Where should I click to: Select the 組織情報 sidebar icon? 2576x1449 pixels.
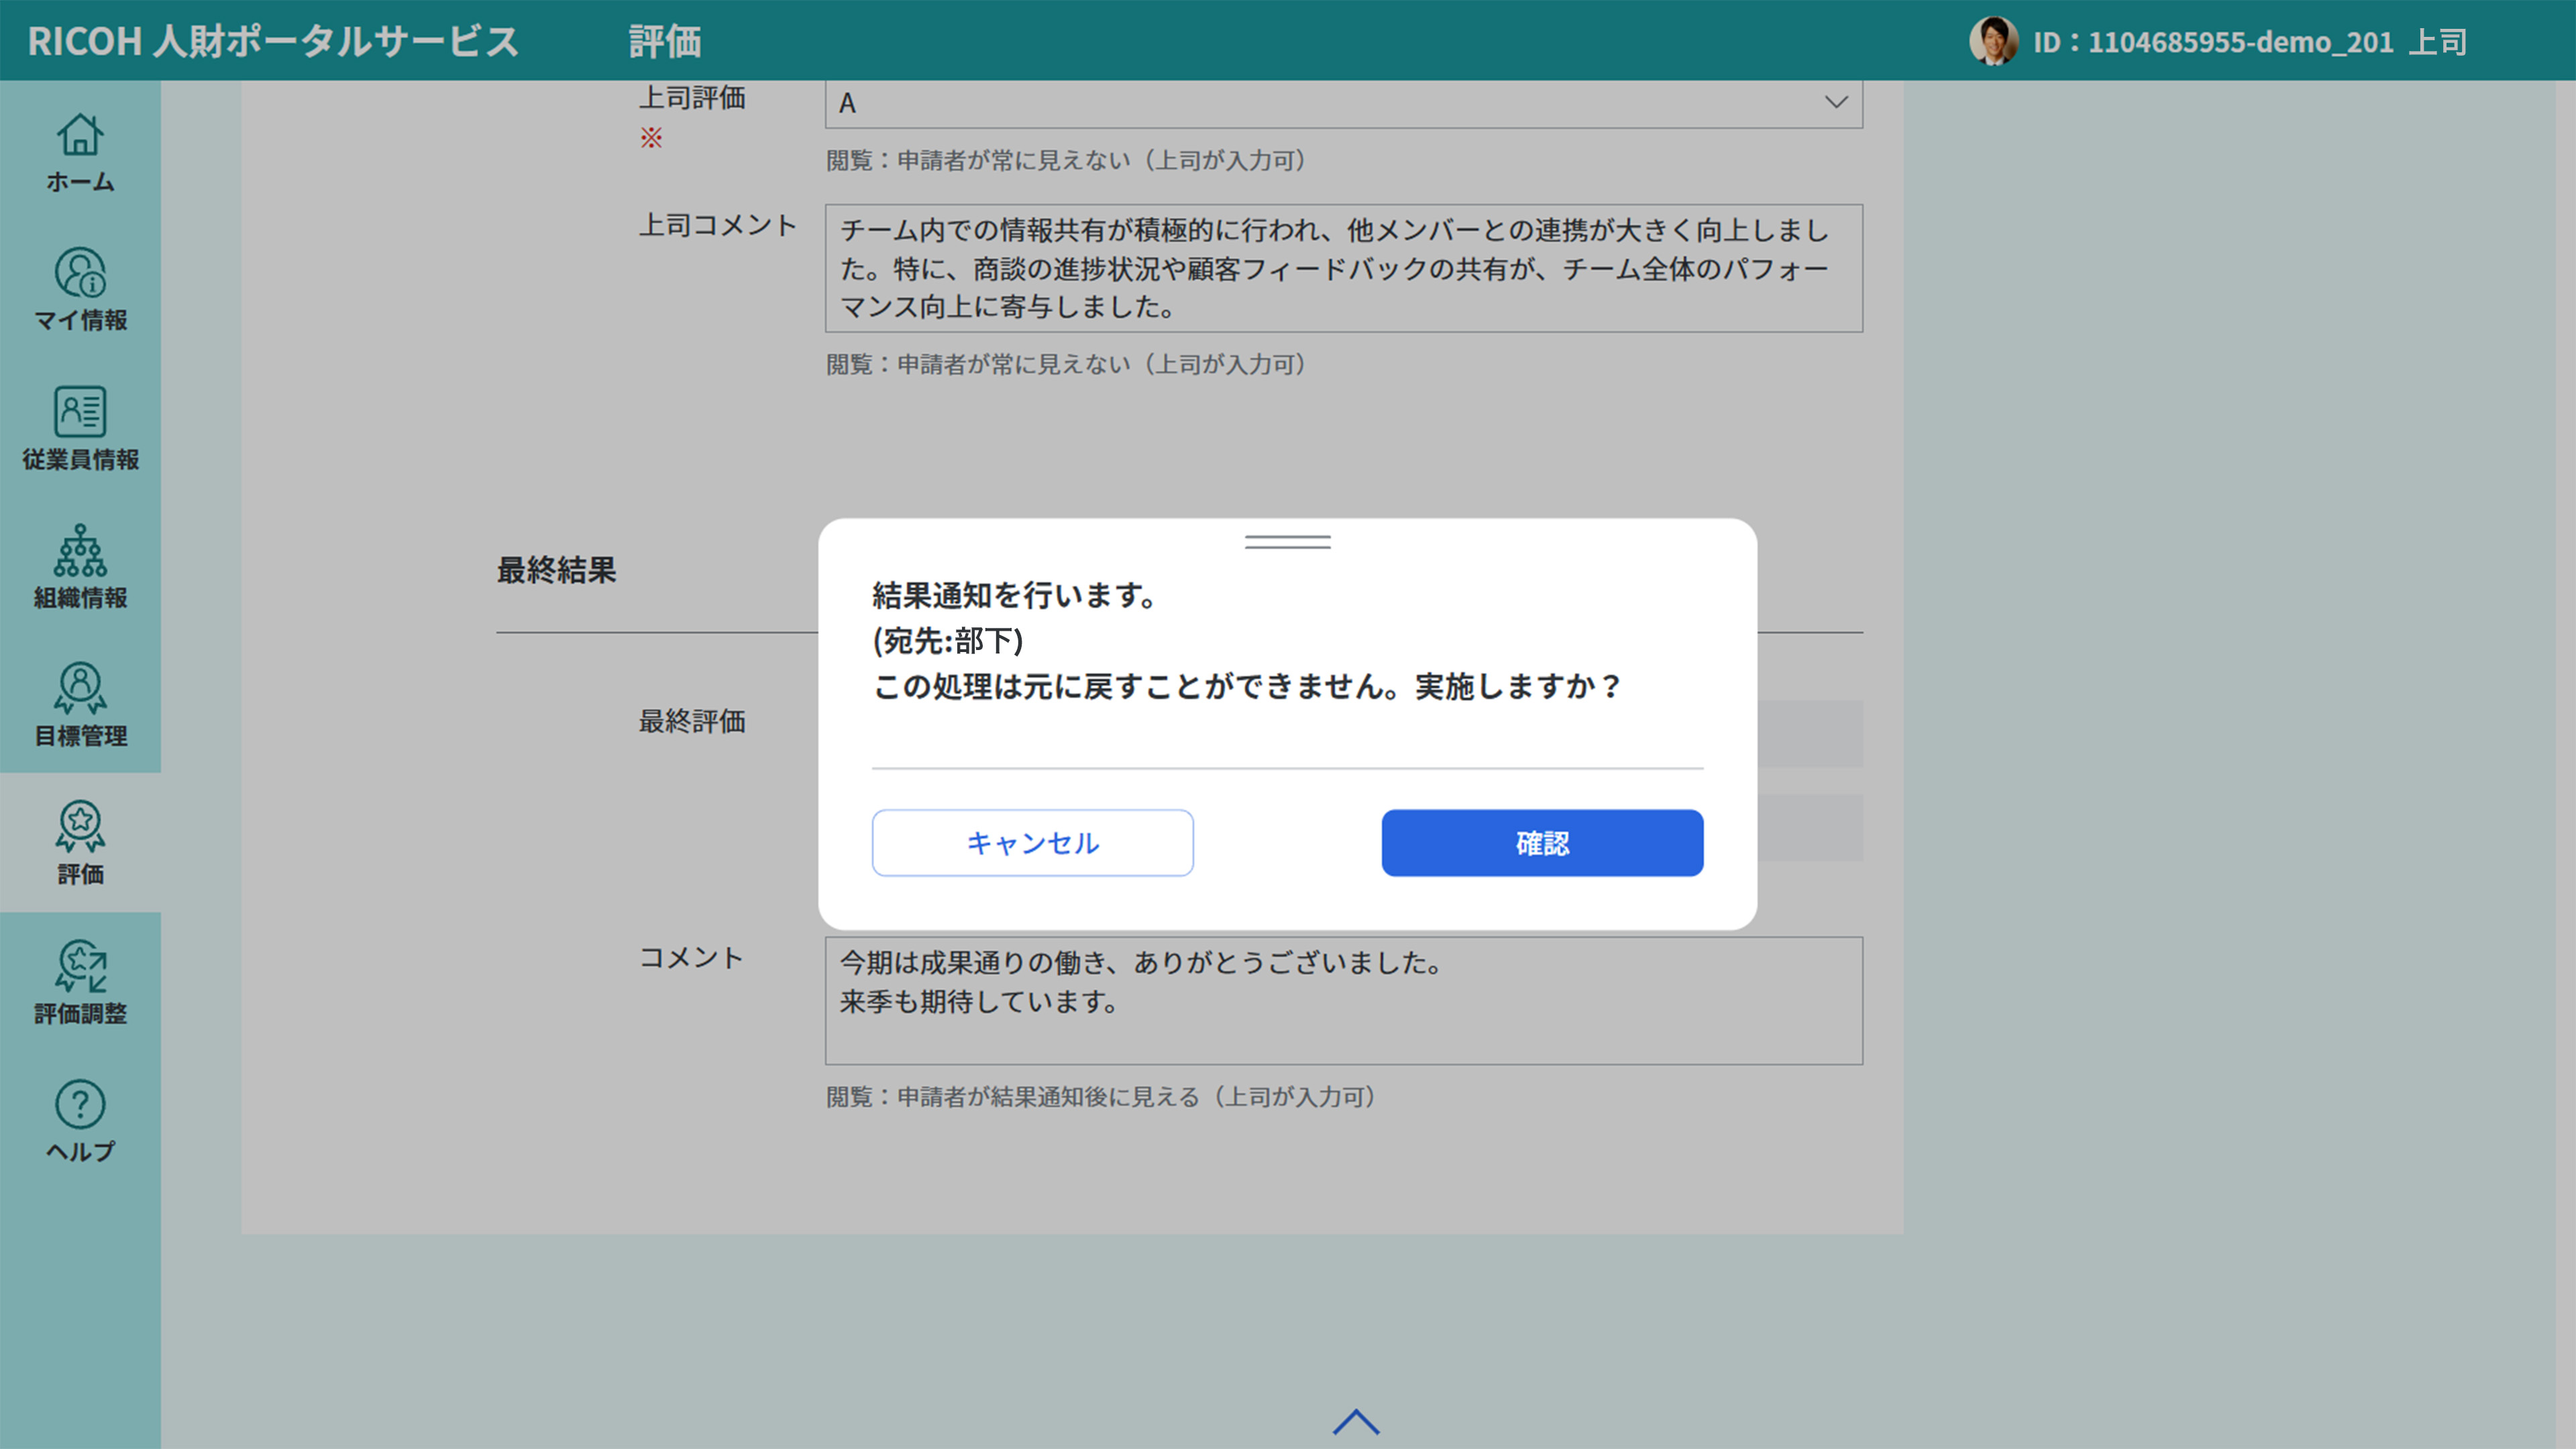tap(80, 568)
